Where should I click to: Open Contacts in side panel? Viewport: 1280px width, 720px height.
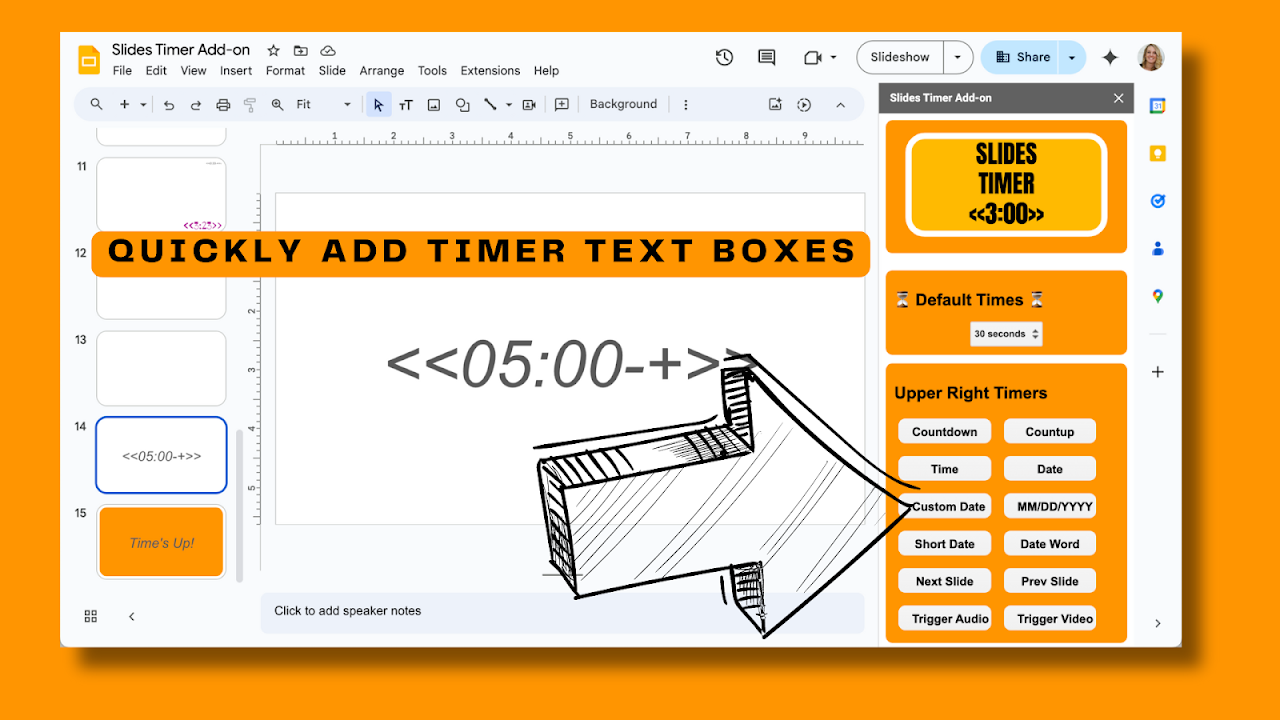point(1158,248)
